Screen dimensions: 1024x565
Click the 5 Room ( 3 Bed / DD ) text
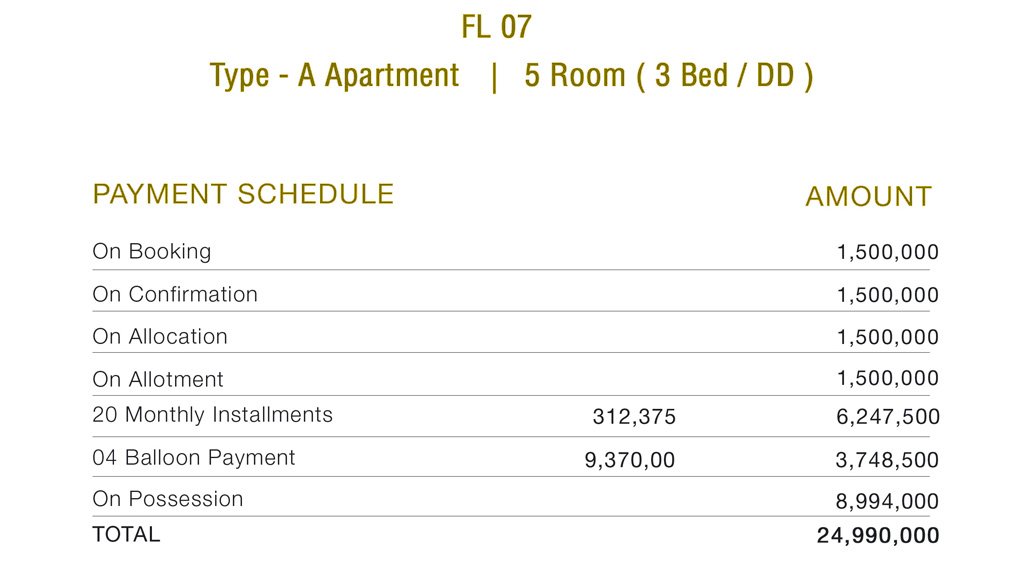(669, 76)
